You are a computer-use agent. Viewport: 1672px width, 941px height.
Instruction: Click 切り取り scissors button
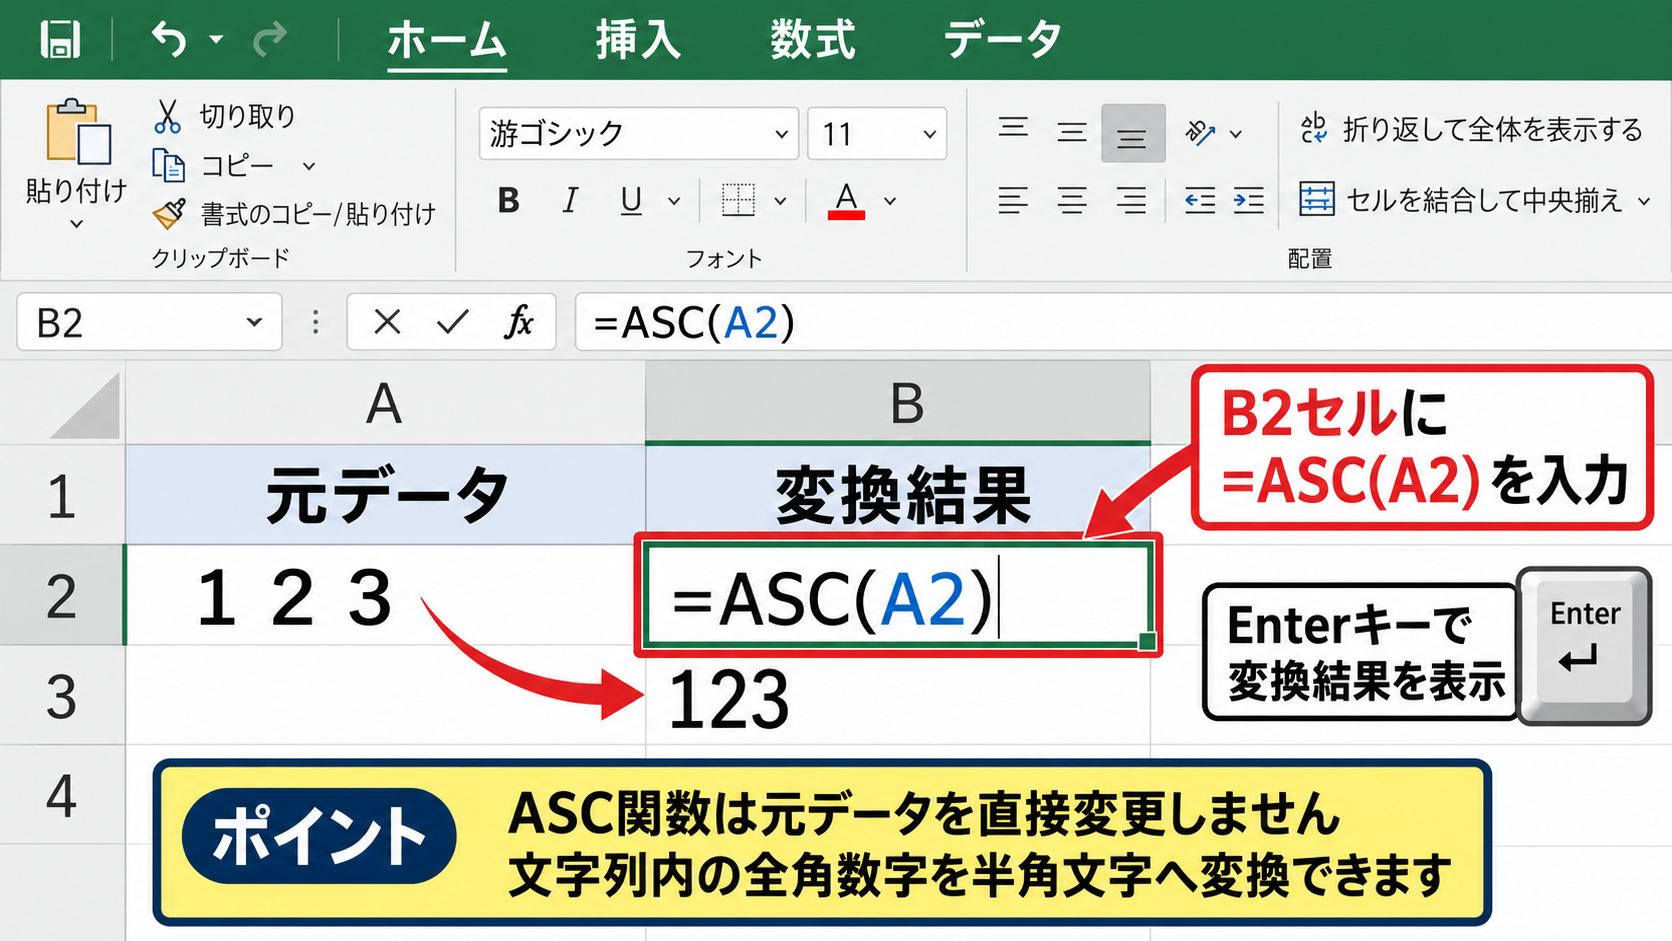(x=225, y=116)
